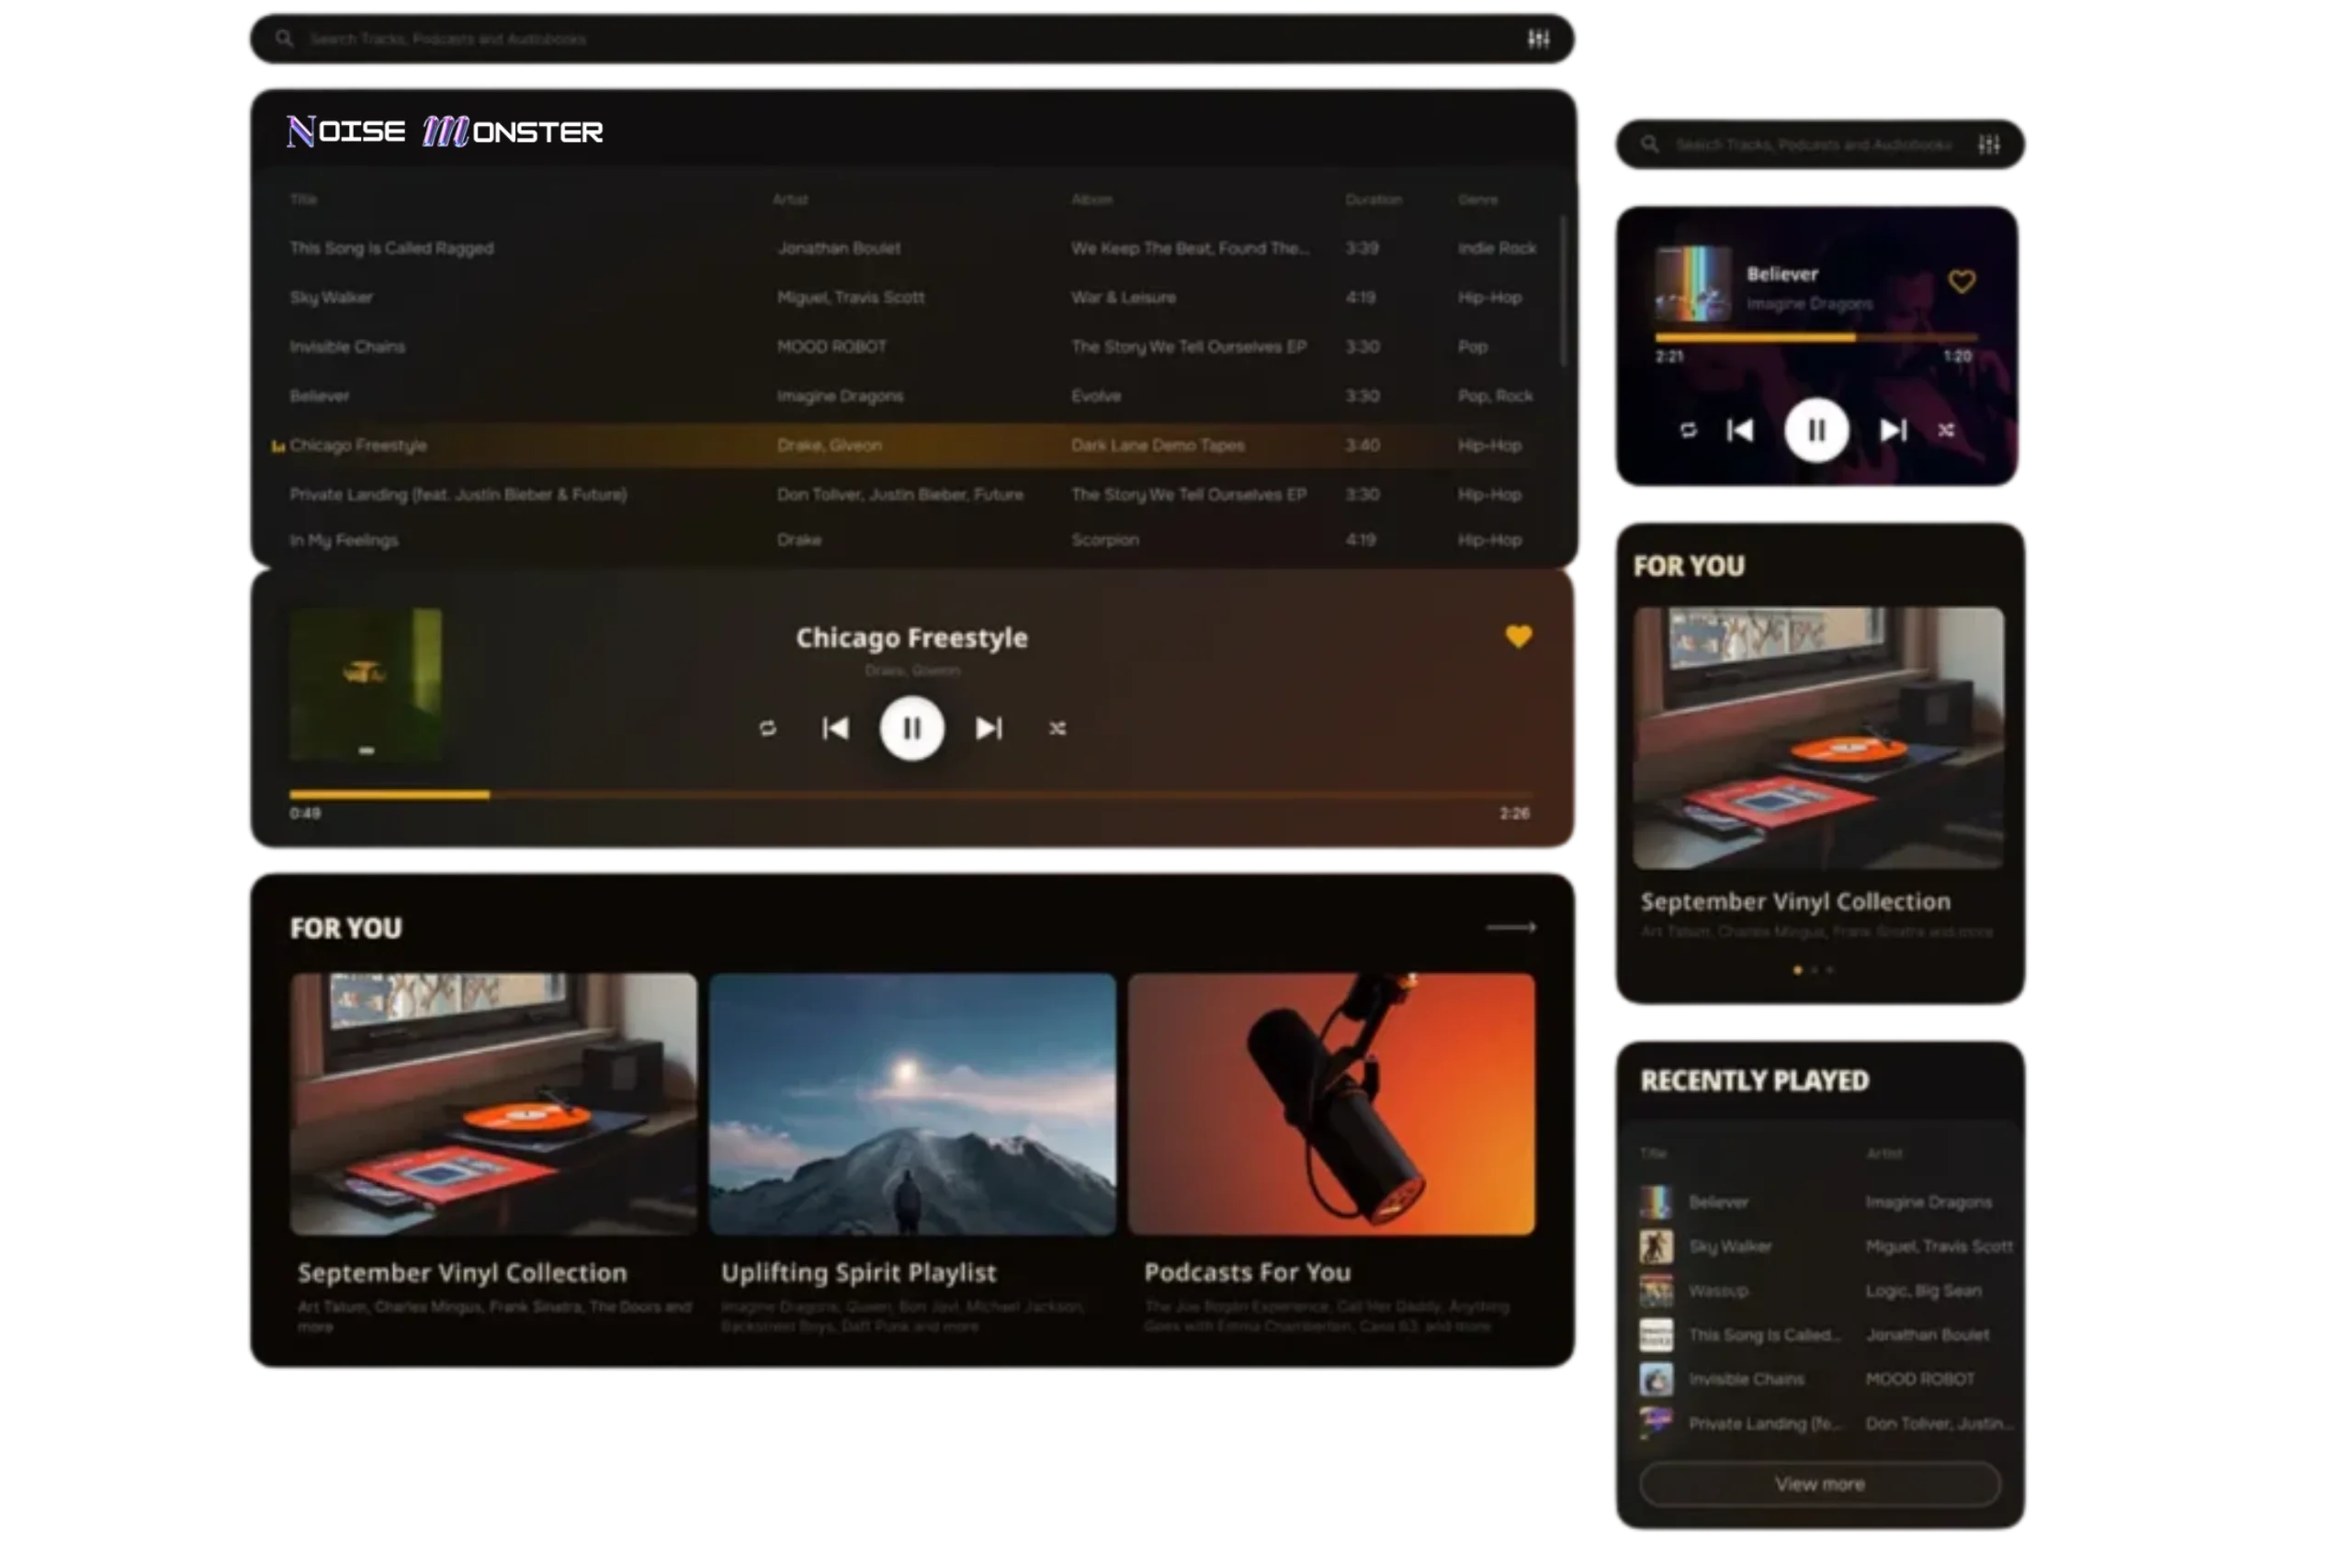Screen dimensions: 2352x1568
Task: Go to previous track in main player
Action: coord(835,728)
